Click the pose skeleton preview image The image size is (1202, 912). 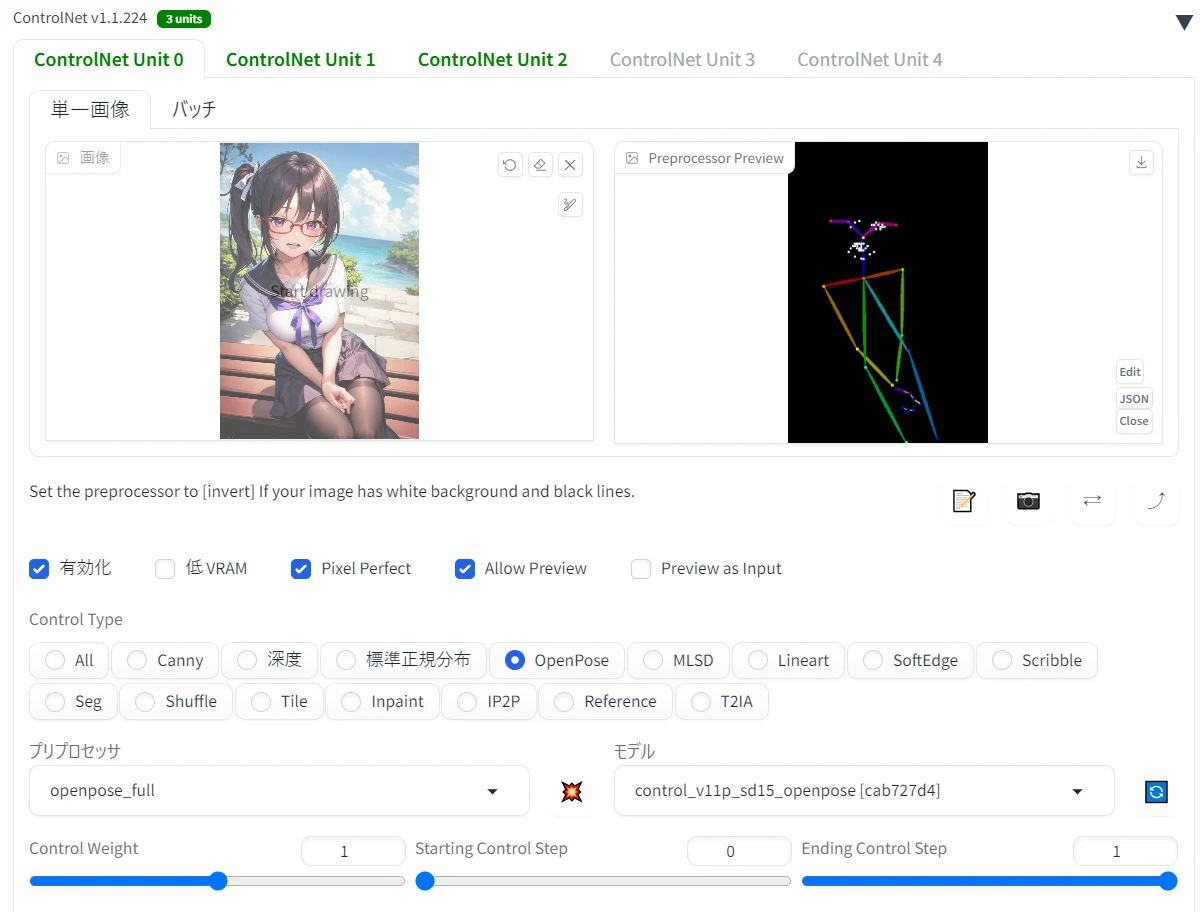(x=888, y=292)
